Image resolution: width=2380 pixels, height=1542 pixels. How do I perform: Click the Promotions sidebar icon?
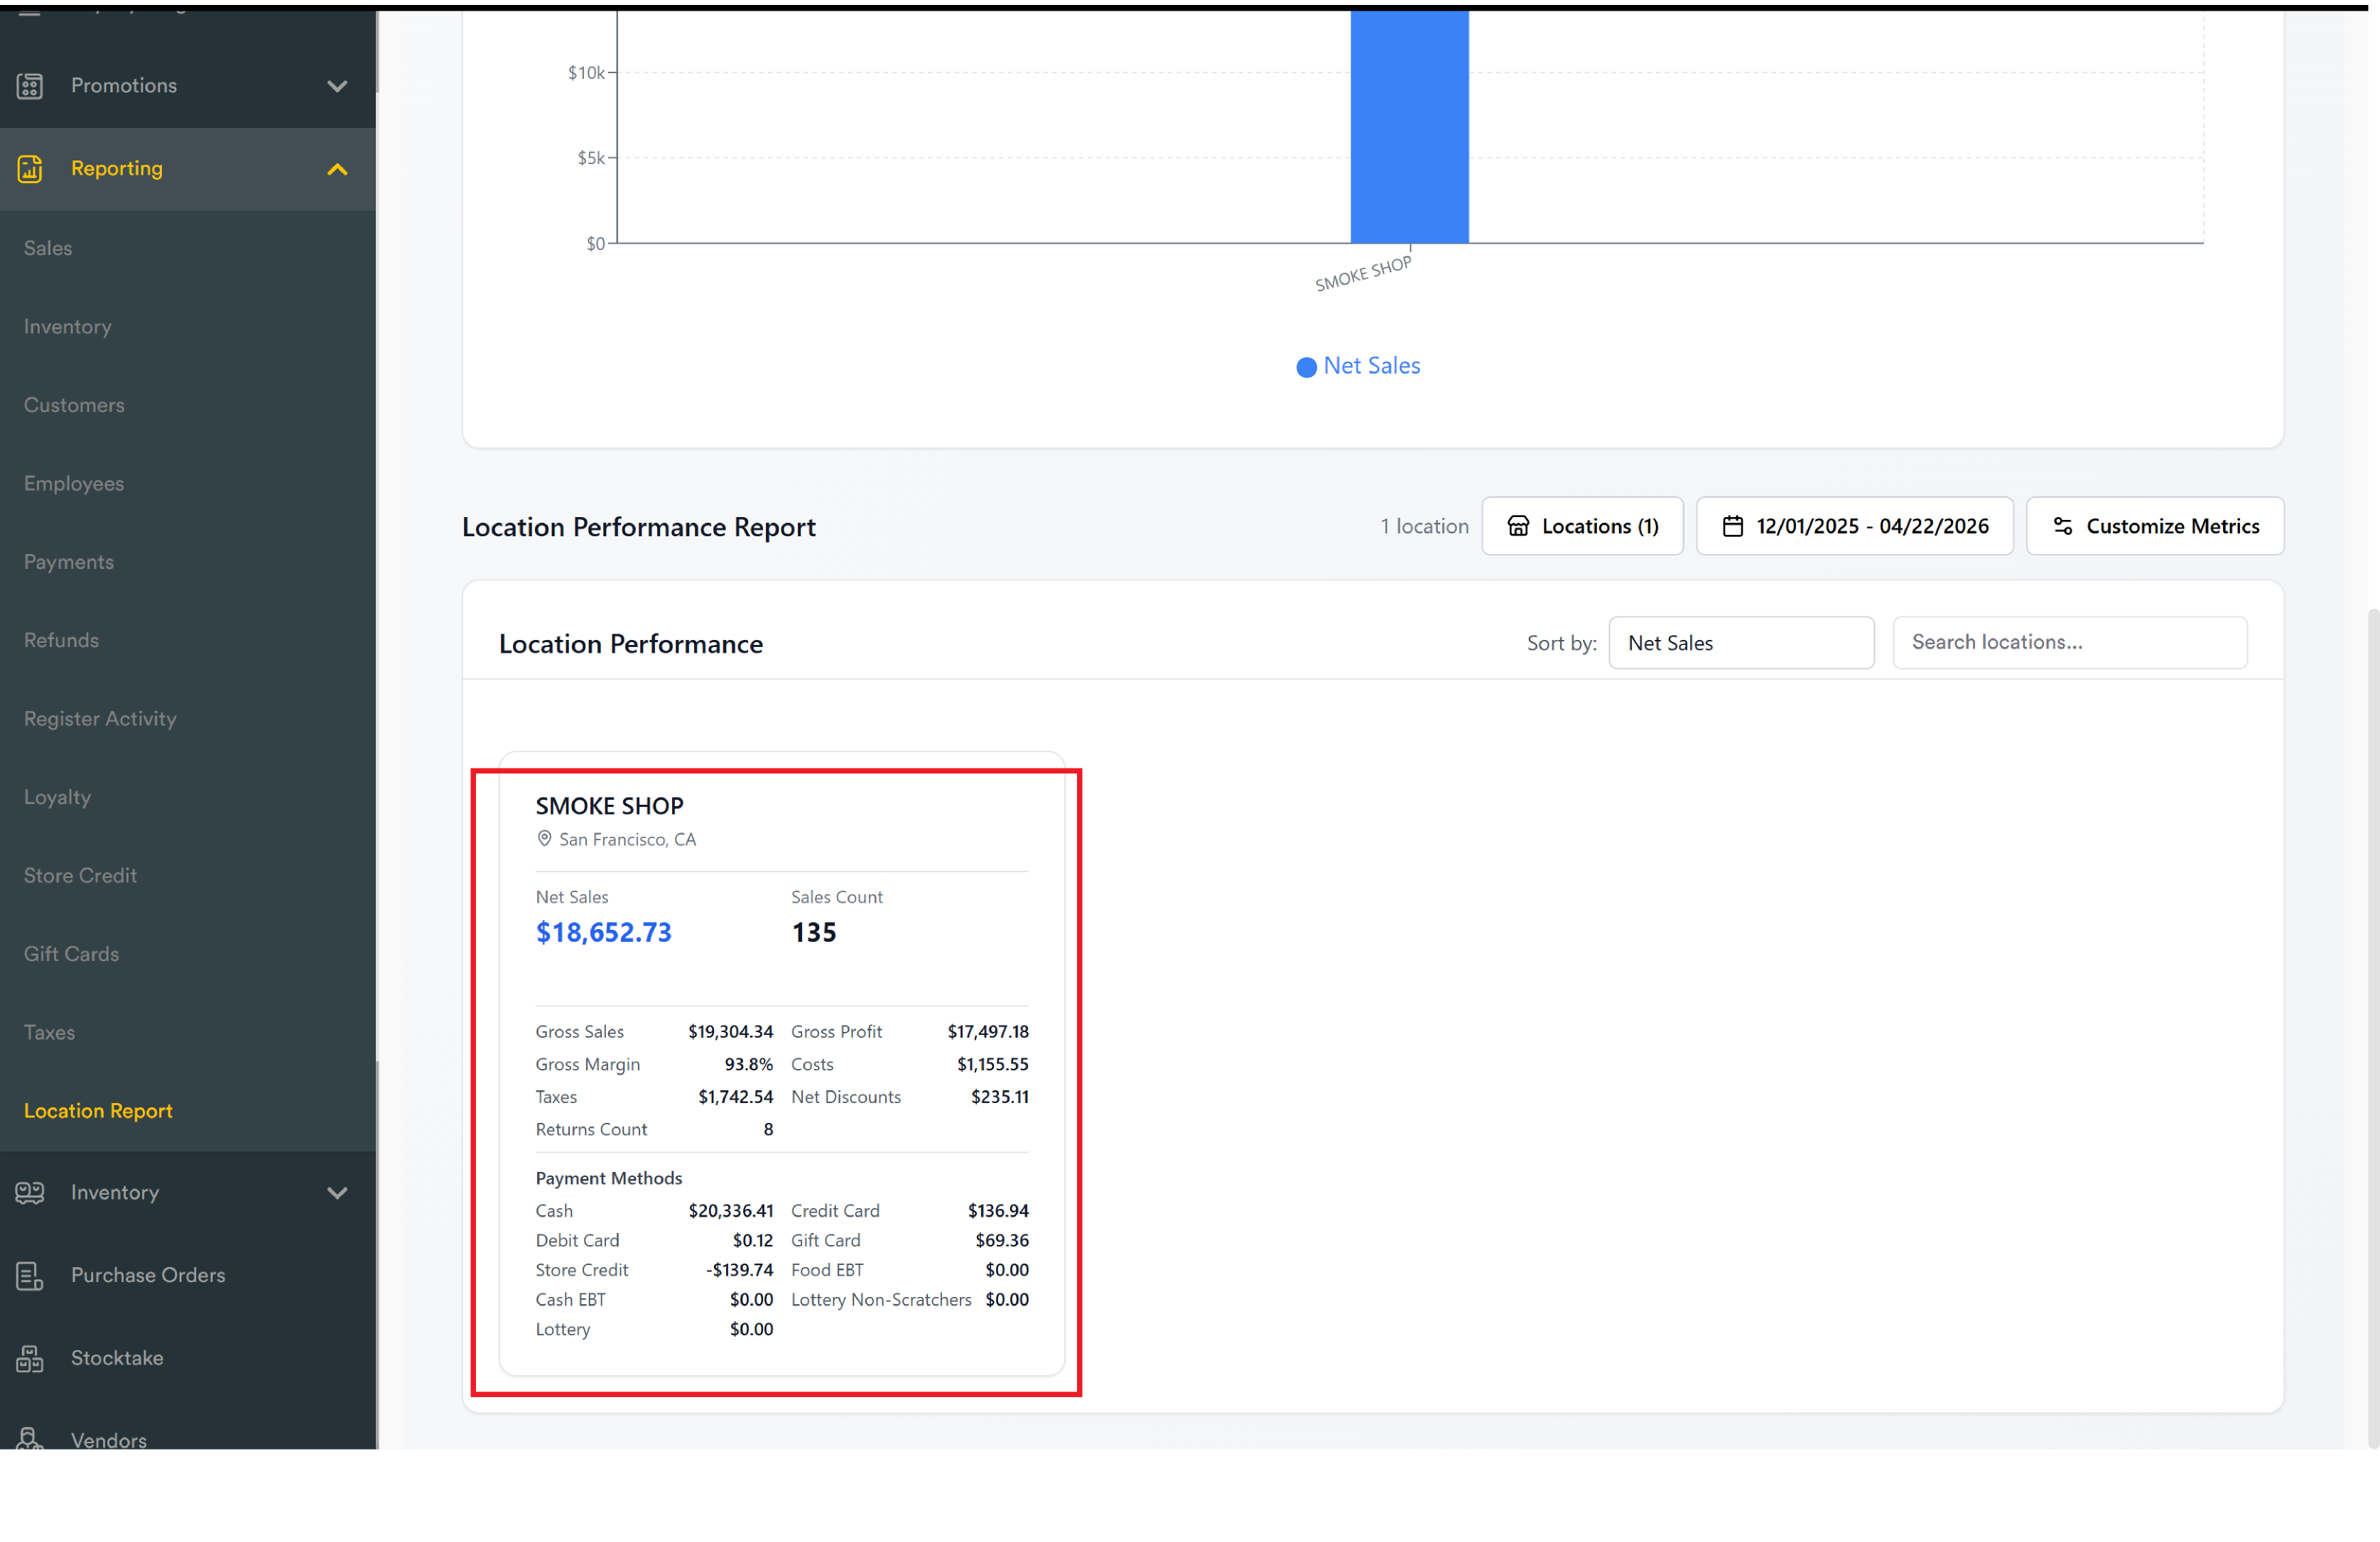(30, 86)
